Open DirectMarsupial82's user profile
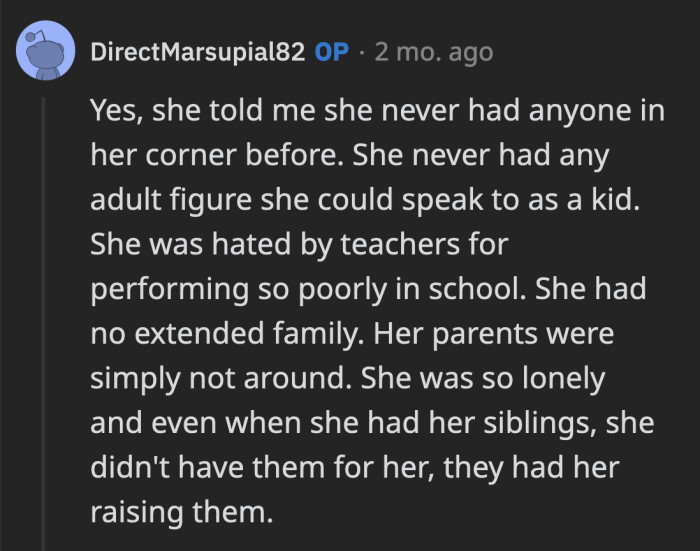 click(197, 53)
